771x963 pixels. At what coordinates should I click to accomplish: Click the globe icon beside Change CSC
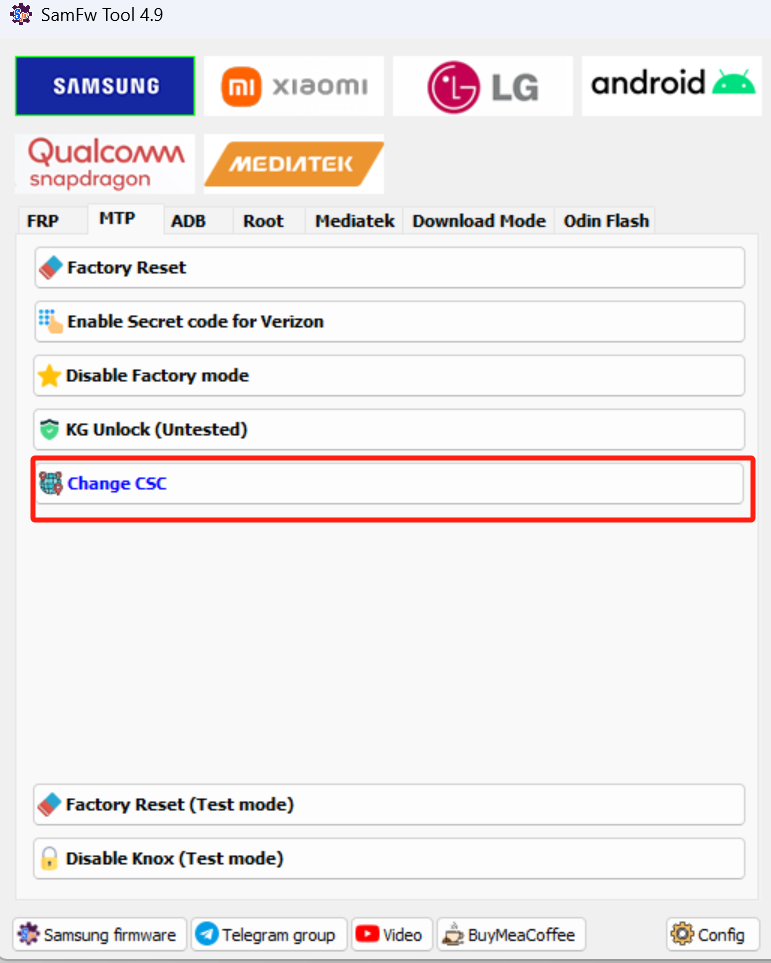click(x=51, y=483)
